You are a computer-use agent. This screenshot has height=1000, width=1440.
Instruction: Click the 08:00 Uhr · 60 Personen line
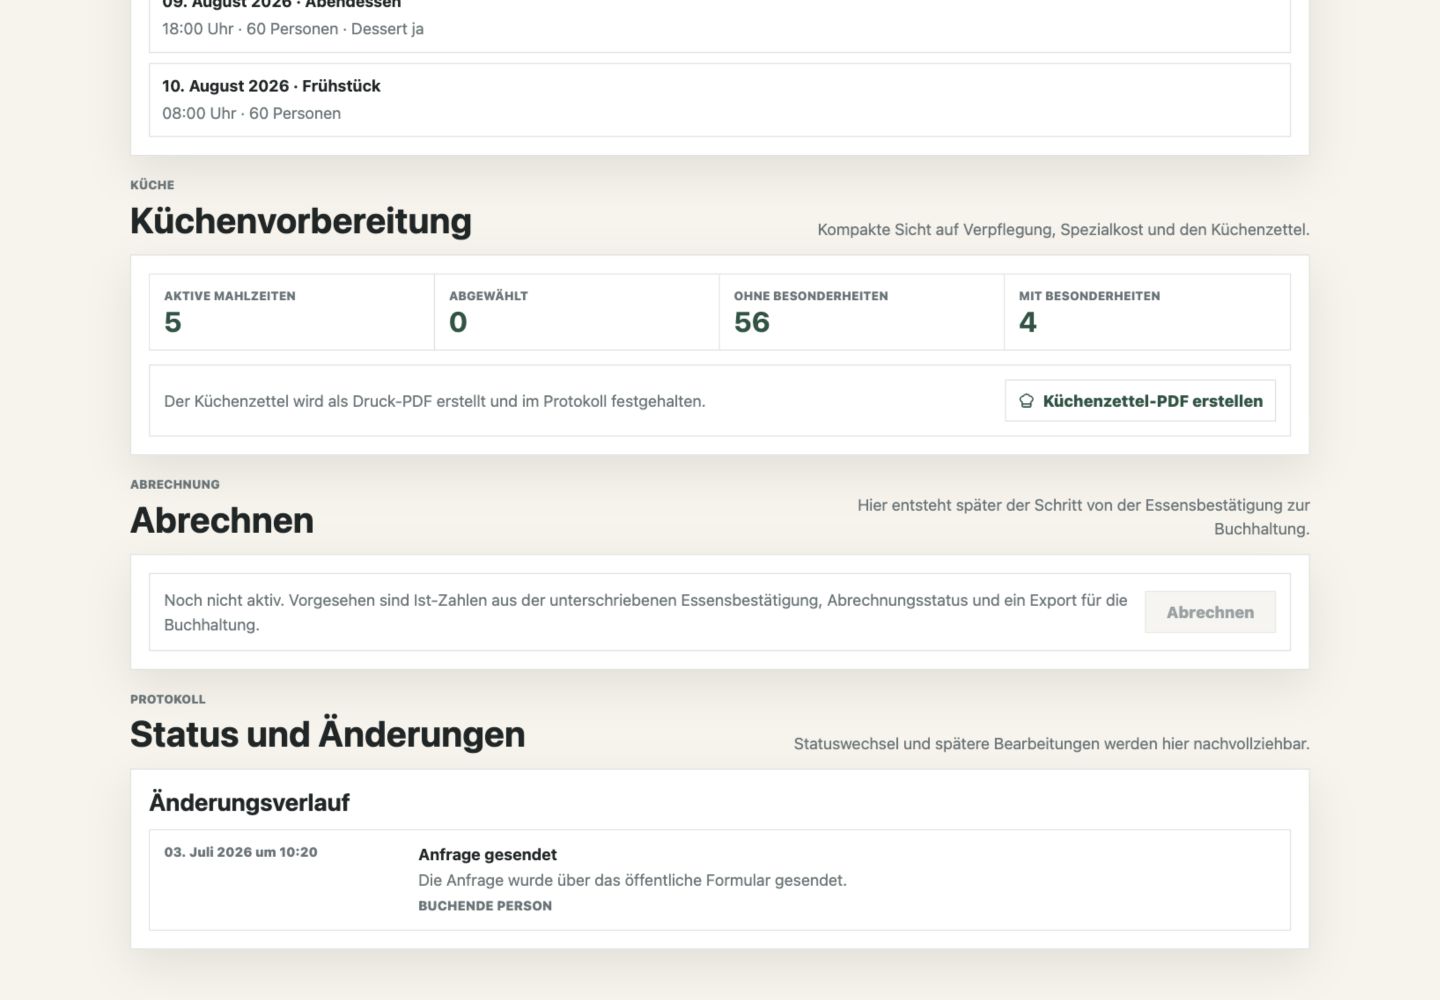point(251,113)
